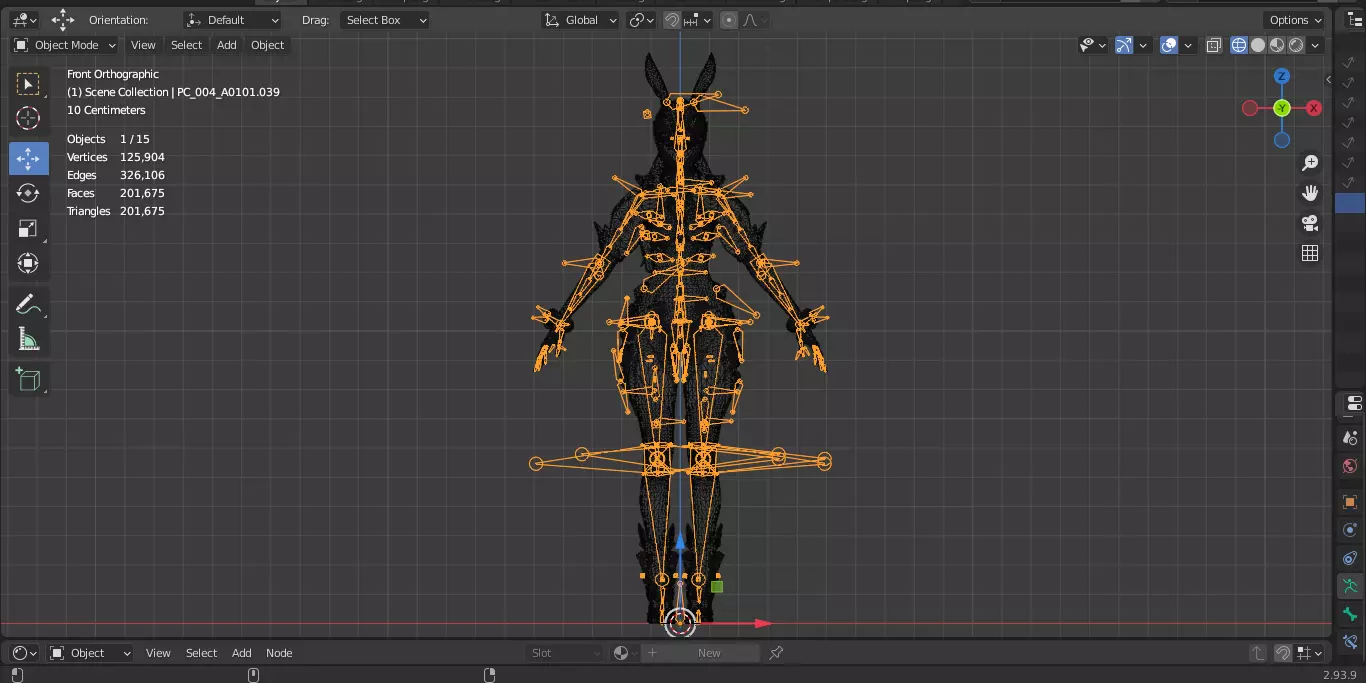Open the overlays options dropdown arrow
This screenshot has width=1366, height=683.
[1187, 45]
